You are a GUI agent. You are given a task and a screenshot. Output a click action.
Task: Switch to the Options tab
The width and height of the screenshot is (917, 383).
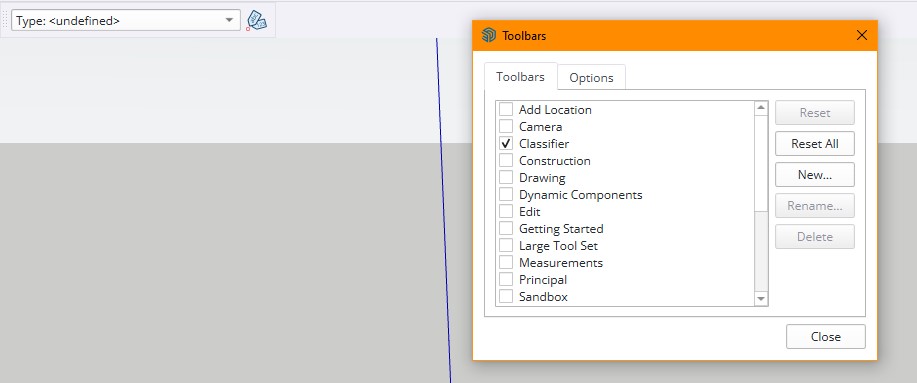click(x=591, y=78)
